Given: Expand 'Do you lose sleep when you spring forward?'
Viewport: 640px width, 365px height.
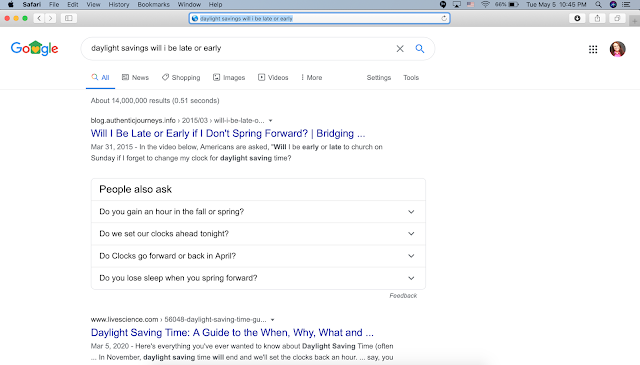Looking at the screenshot, I should (258, 278).
